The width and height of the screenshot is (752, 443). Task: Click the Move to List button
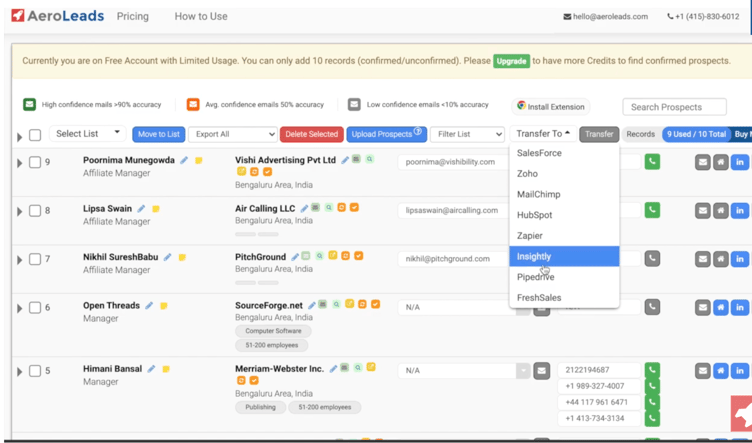point(159,134)
